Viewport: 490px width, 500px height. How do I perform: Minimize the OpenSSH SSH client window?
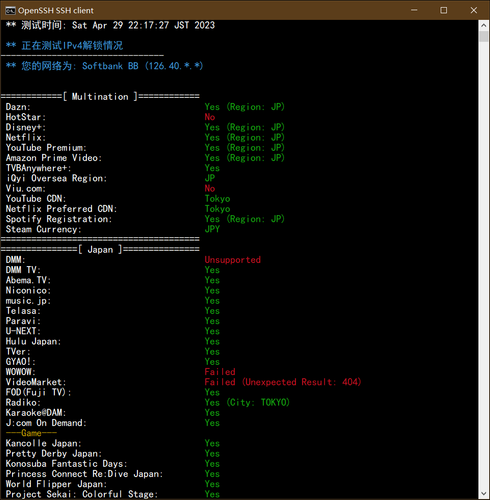414,10
